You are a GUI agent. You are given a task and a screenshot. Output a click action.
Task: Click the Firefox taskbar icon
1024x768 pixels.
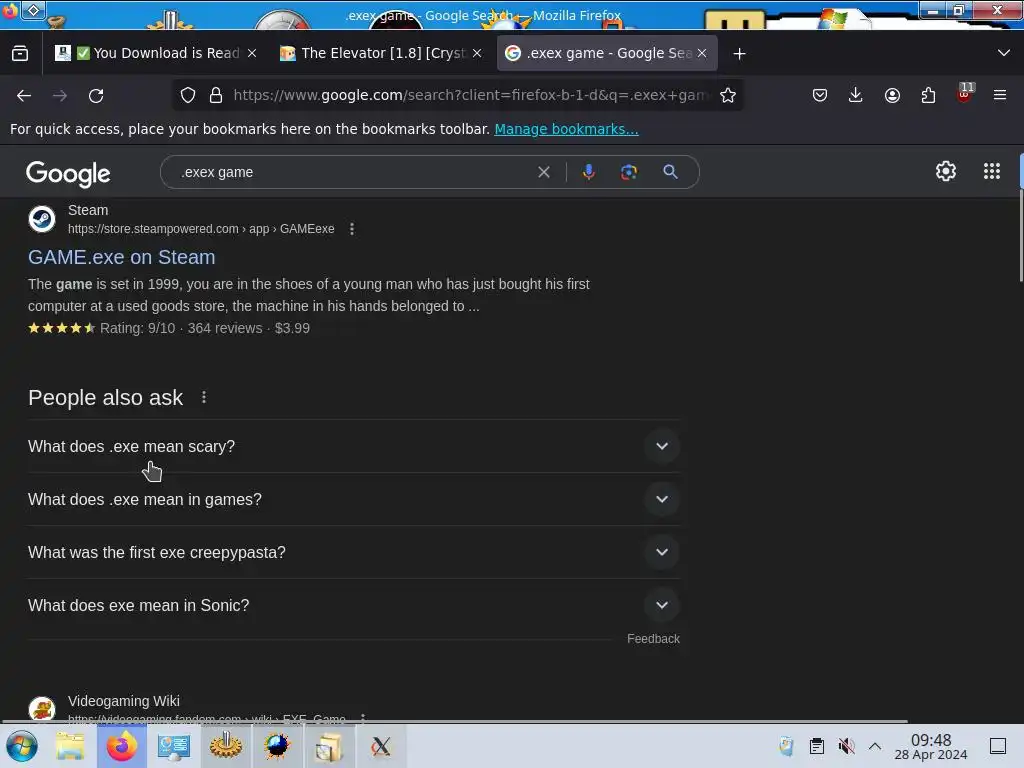point(122,746)
